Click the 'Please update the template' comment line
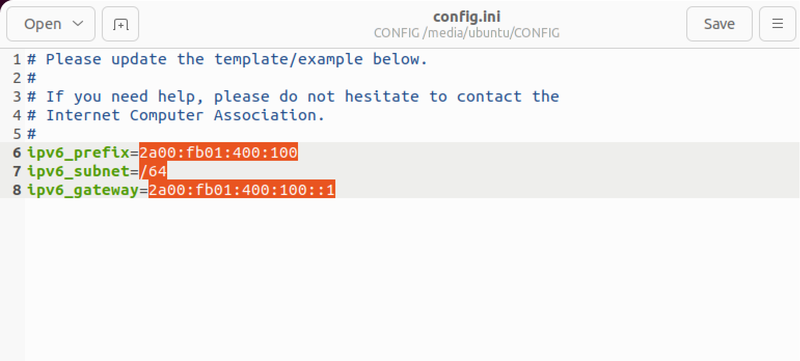 point(228,60)
